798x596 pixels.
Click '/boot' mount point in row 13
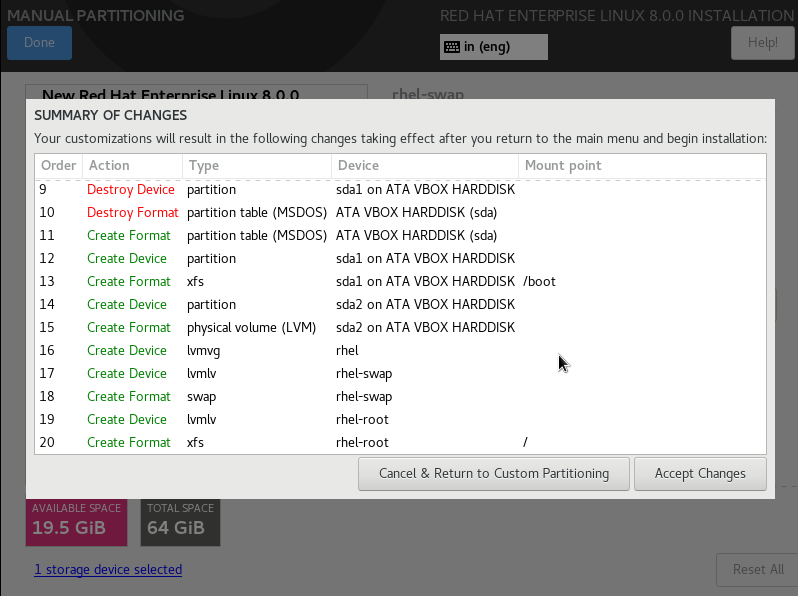[x=539, y=281]
